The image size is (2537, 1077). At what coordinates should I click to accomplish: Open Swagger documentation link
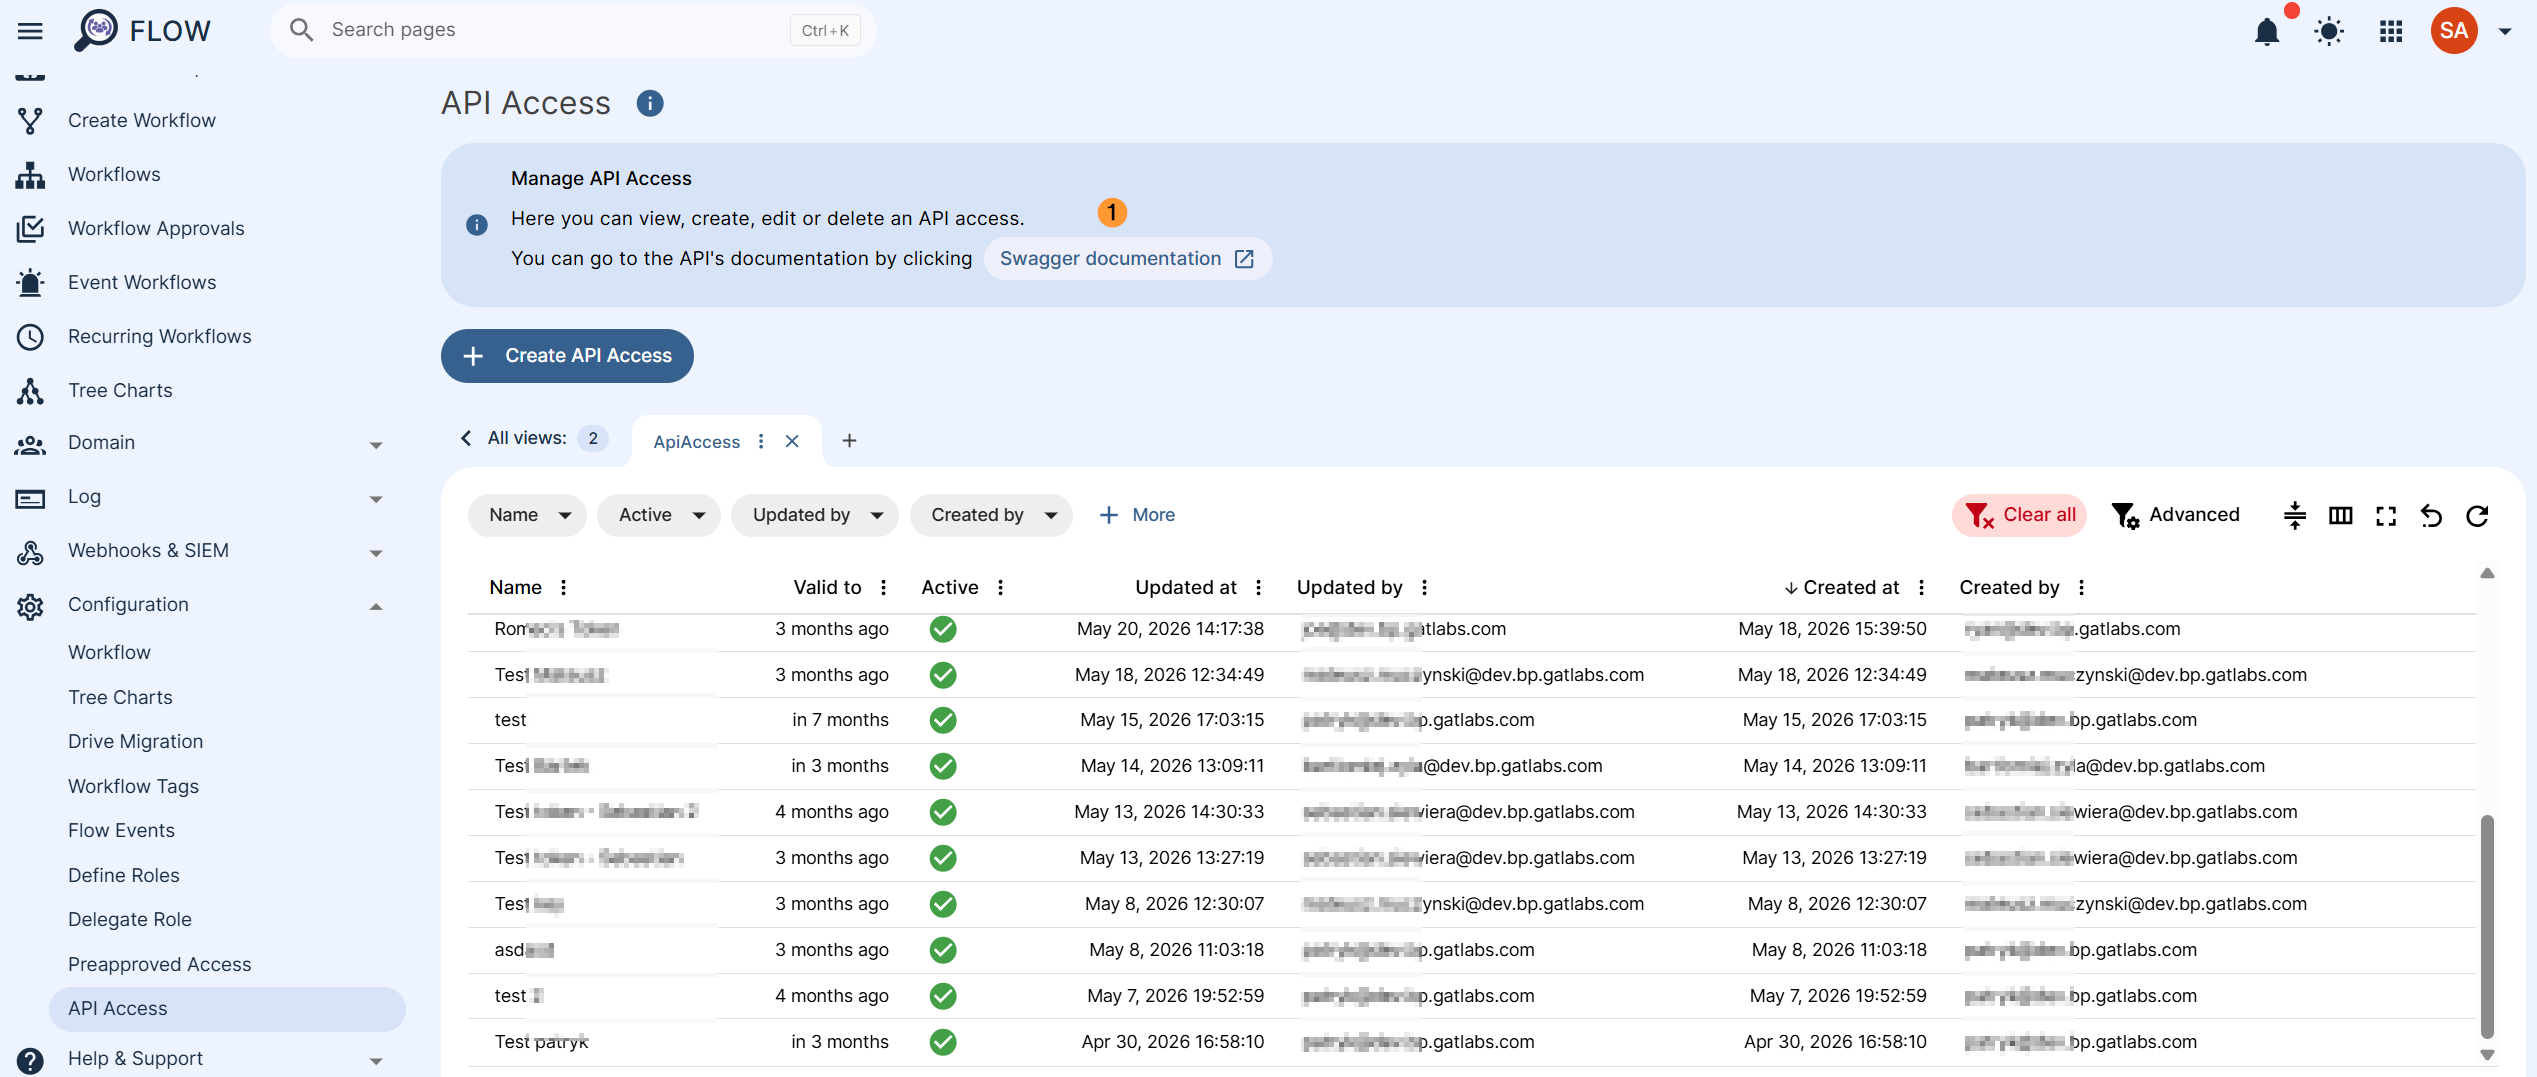tap(1127, 259)
